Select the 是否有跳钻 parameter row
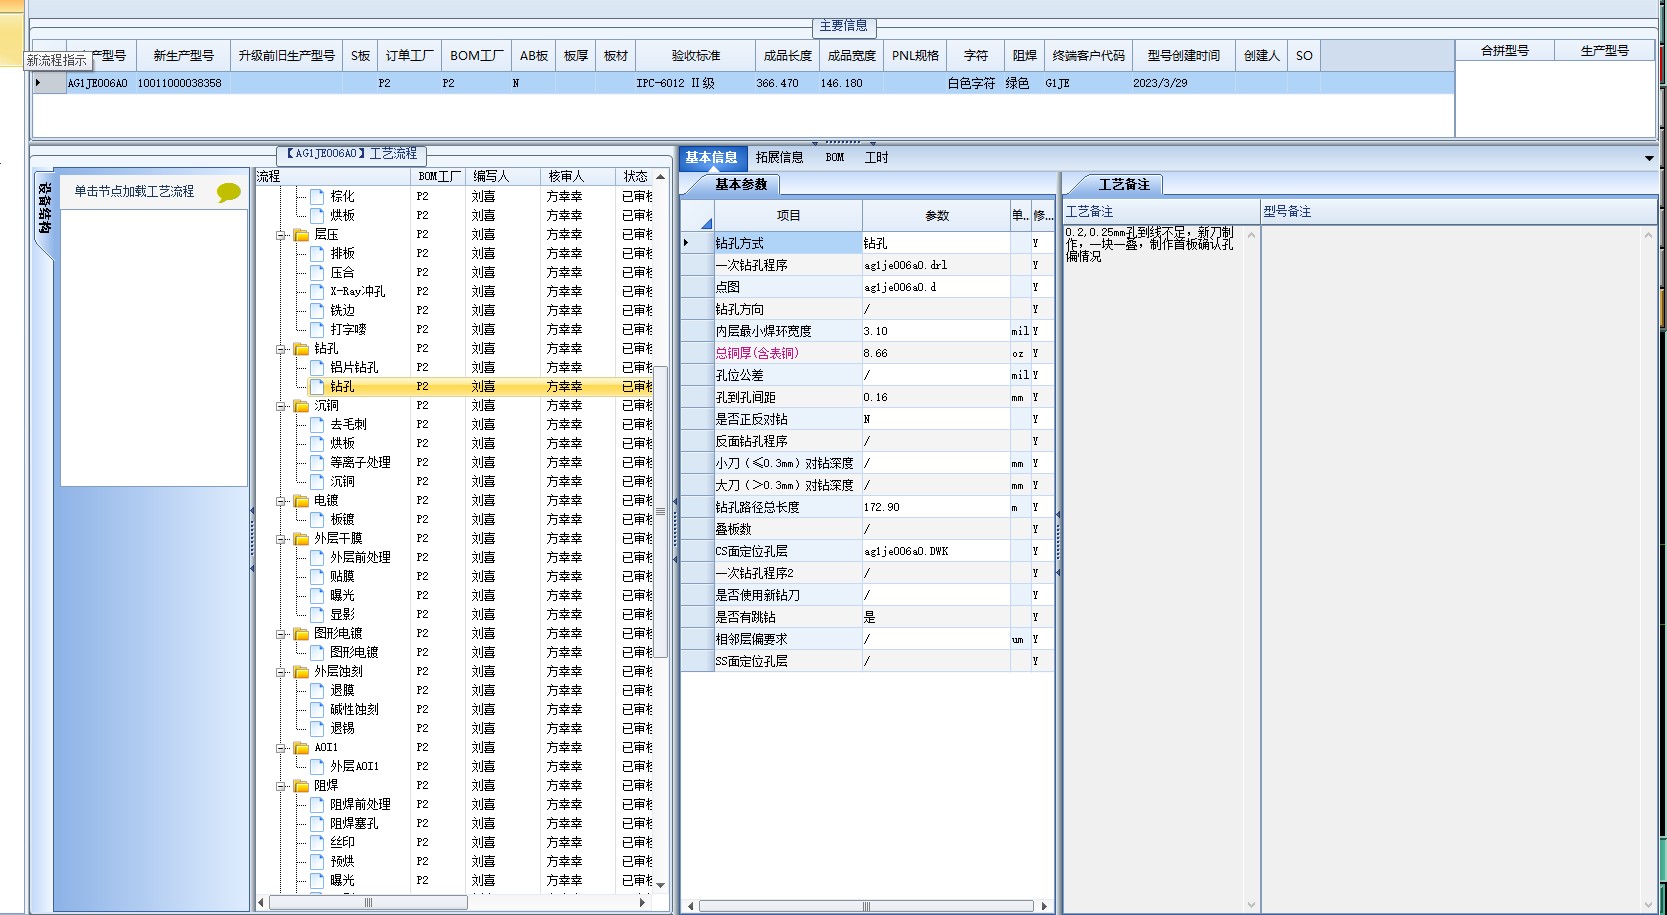1667x915 pixels. coord(868,617)
